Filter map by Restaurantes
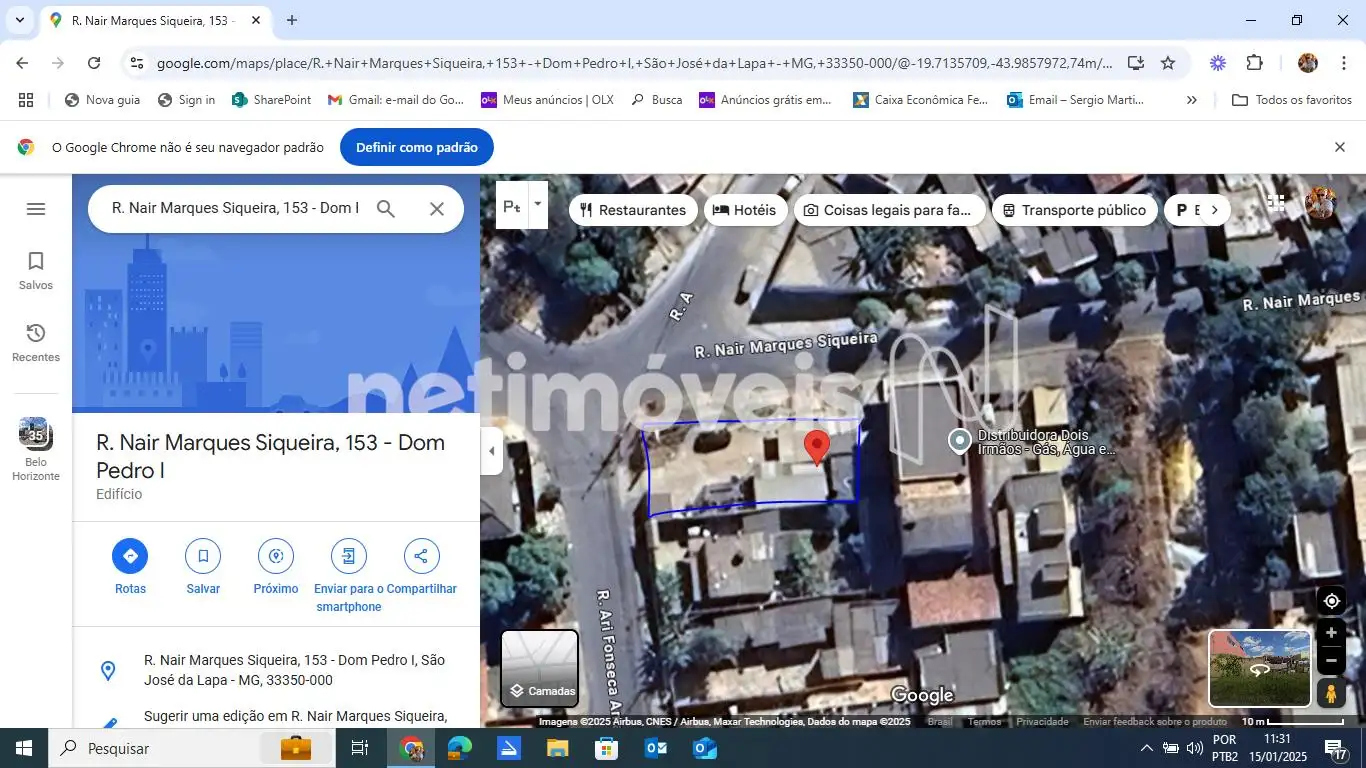 (633, 210)
